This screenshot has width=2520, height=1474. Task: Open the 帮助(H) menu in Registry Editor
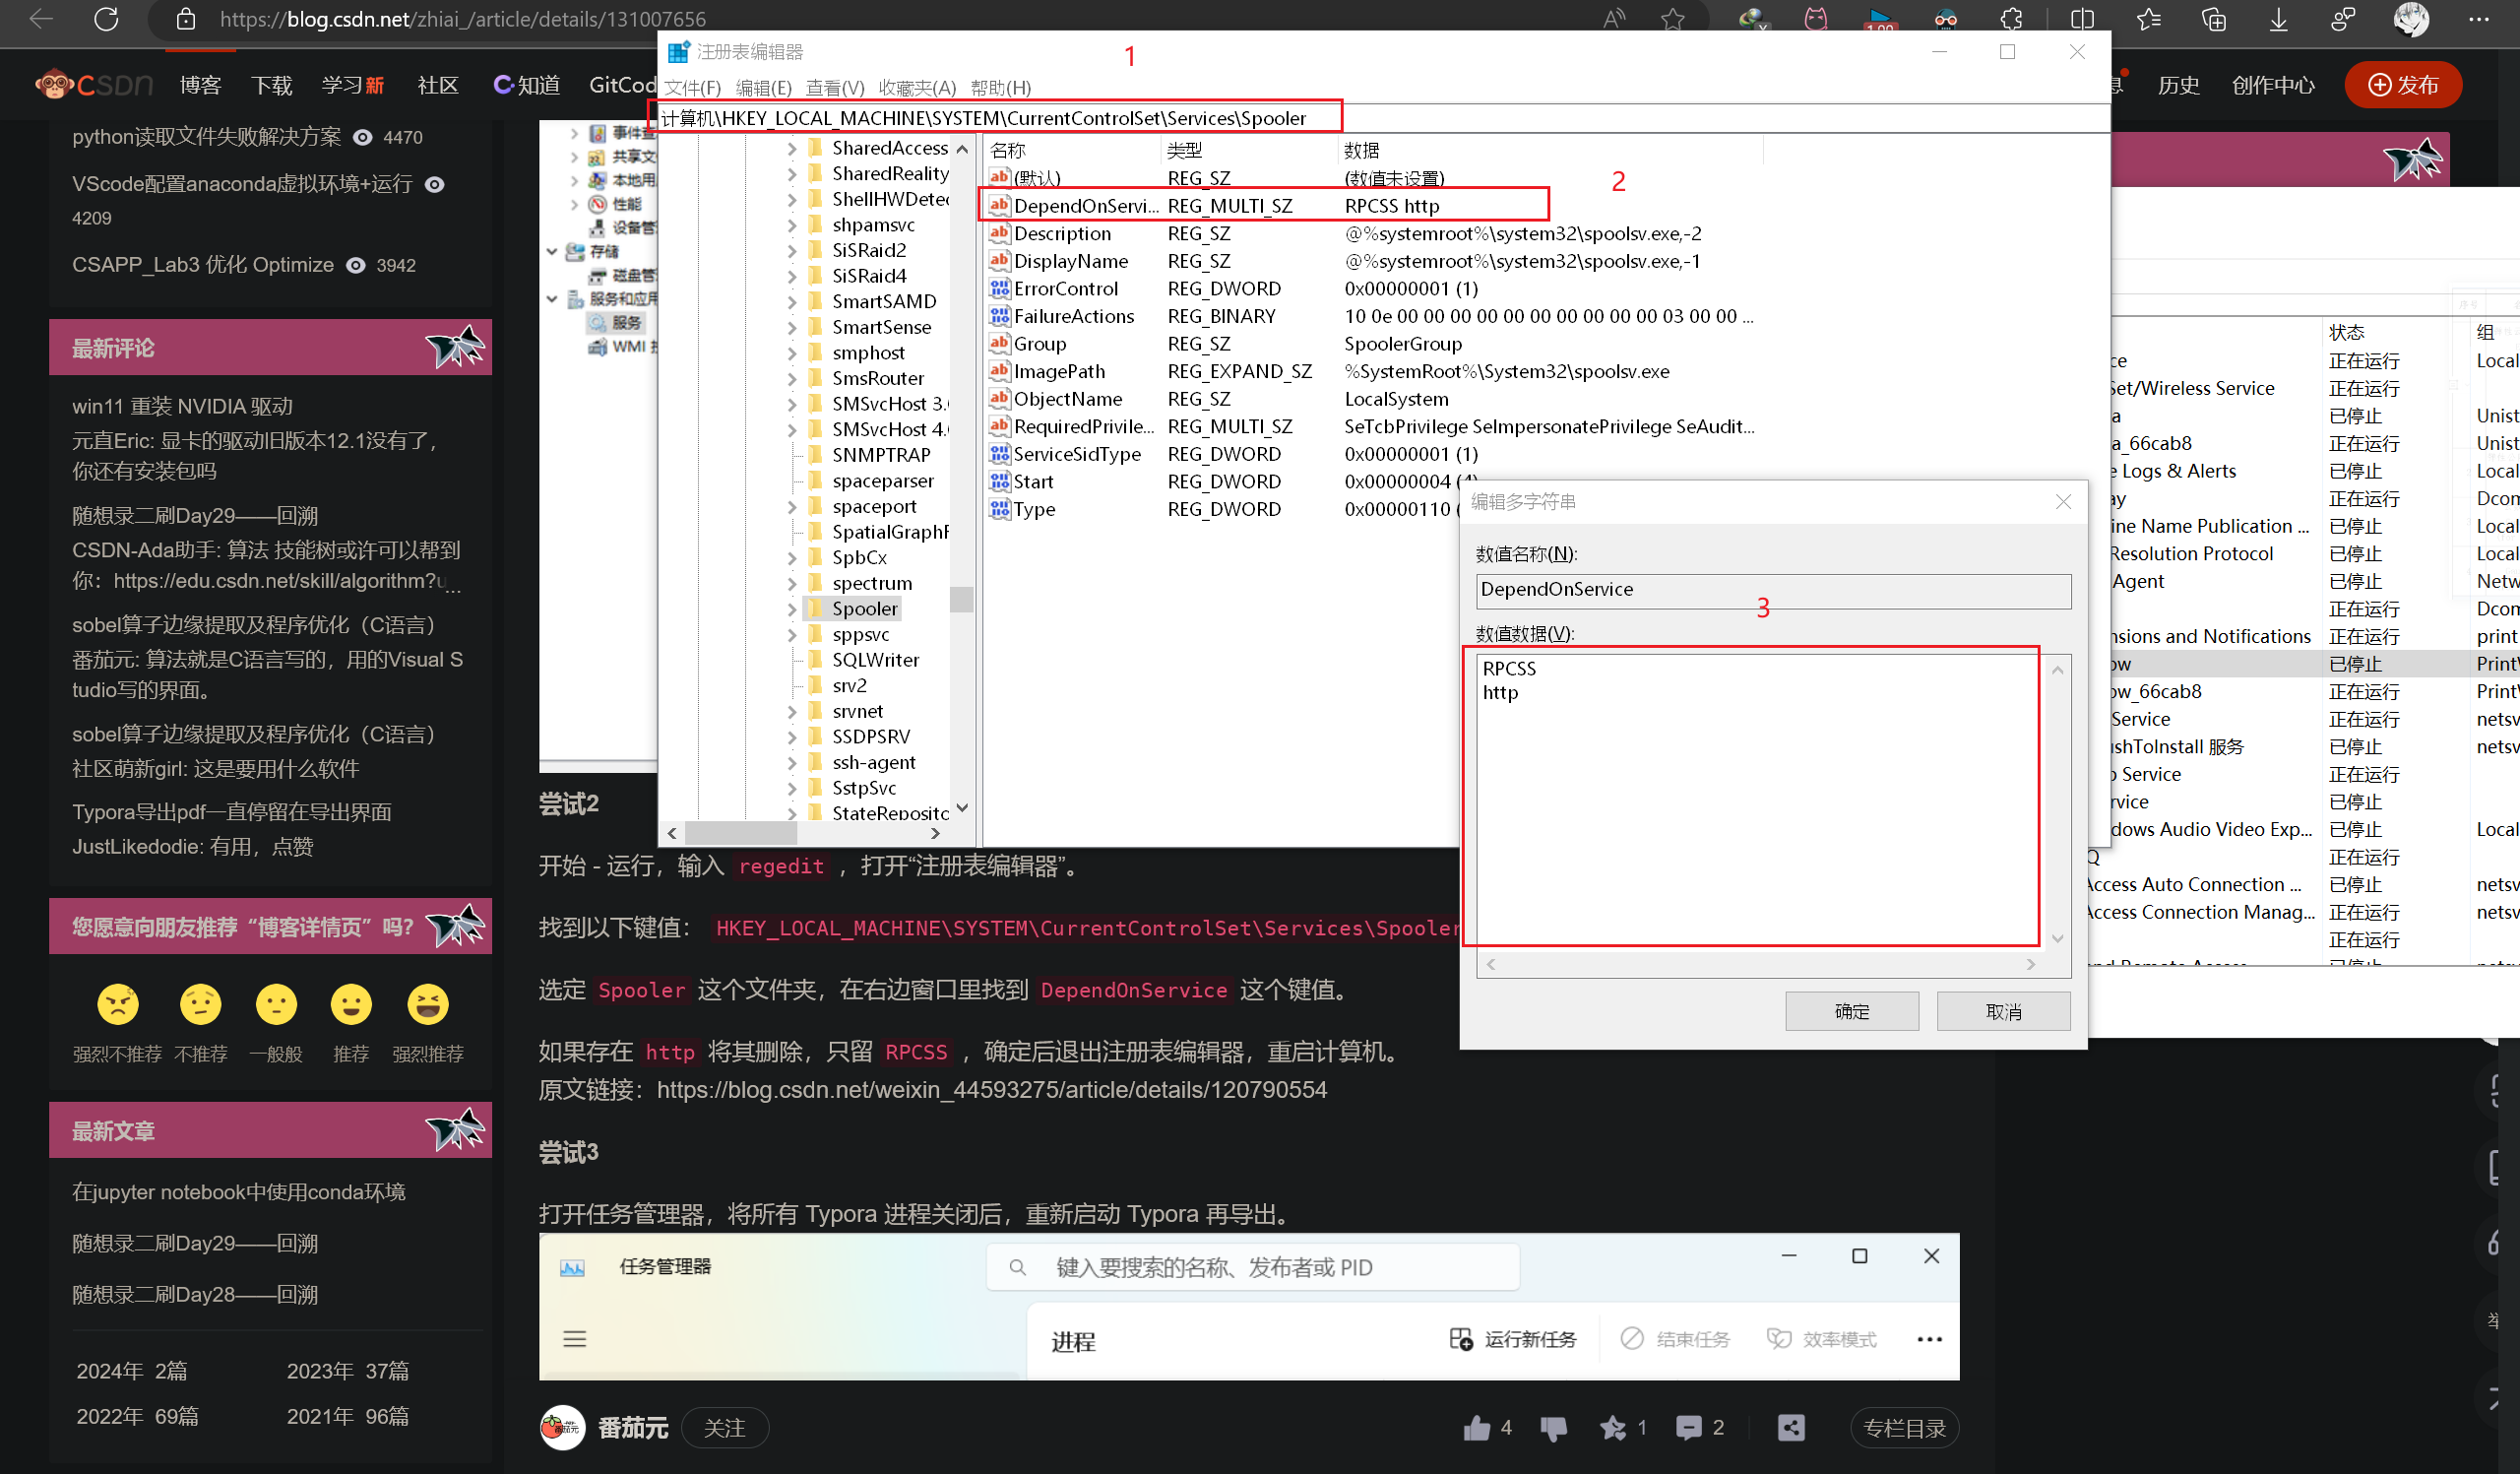coord(1000,88)
